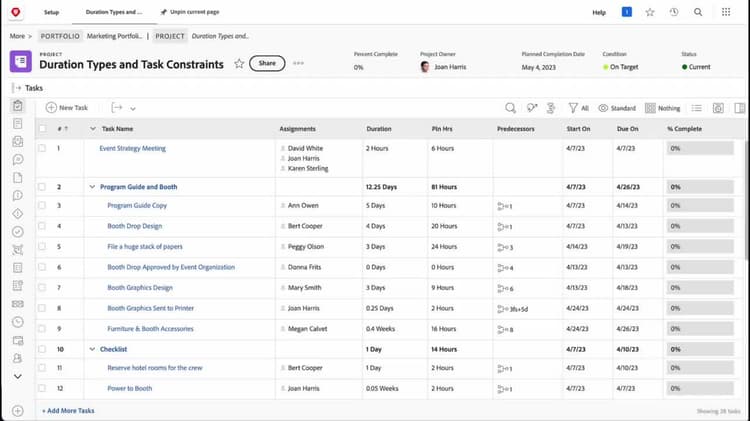Click the Help menu item
Viewport: 750px width, 421px height.
coord(599,12)
